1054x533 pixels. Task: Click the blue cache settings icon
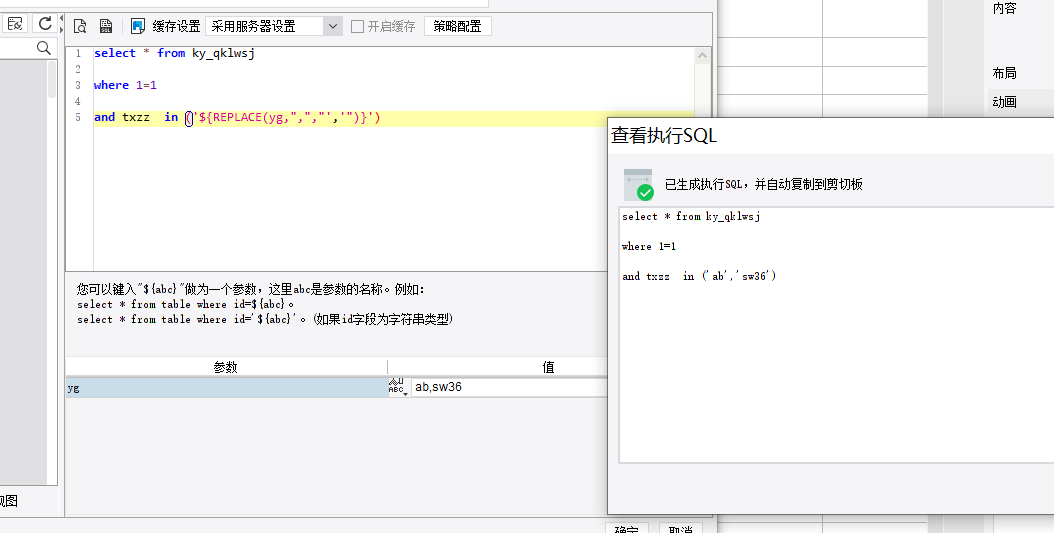(x=138, y=26)
